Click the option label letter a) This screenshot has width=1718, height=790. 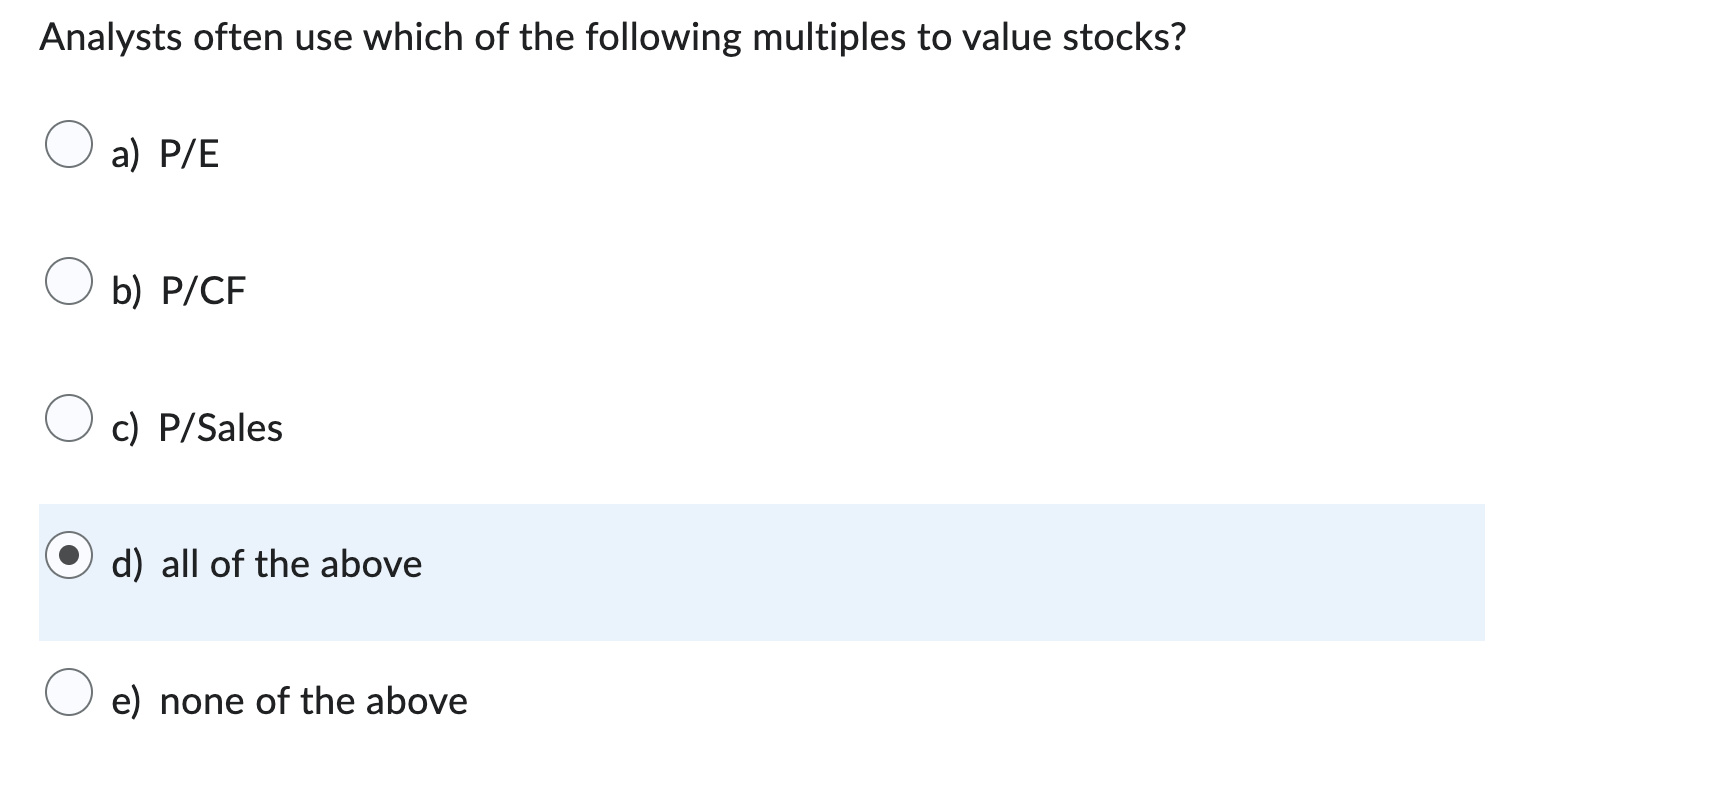[126, 153]
